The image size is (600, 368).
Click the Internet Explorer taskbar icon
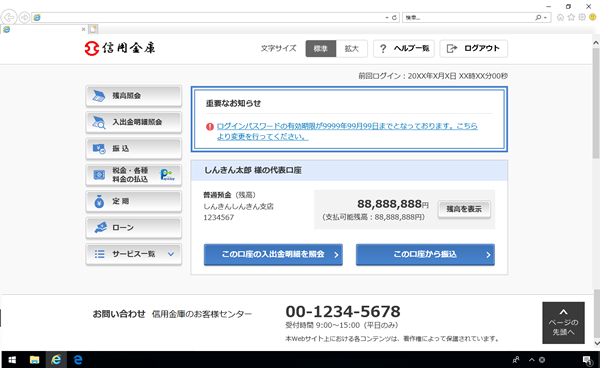[x=56, y=360]
